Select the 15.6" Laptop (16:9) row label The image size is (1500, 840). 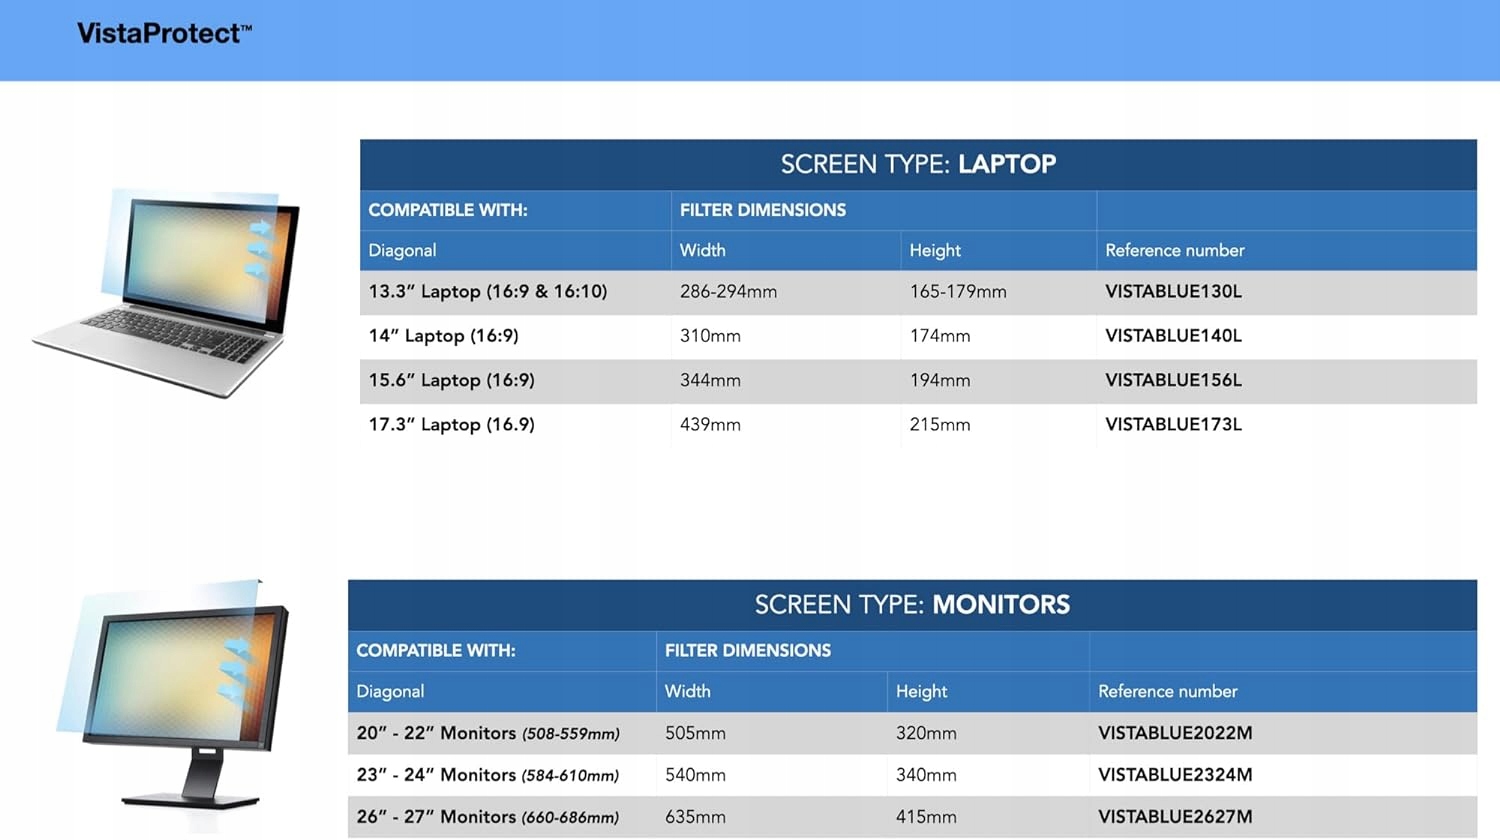click(x=451, y=380)
